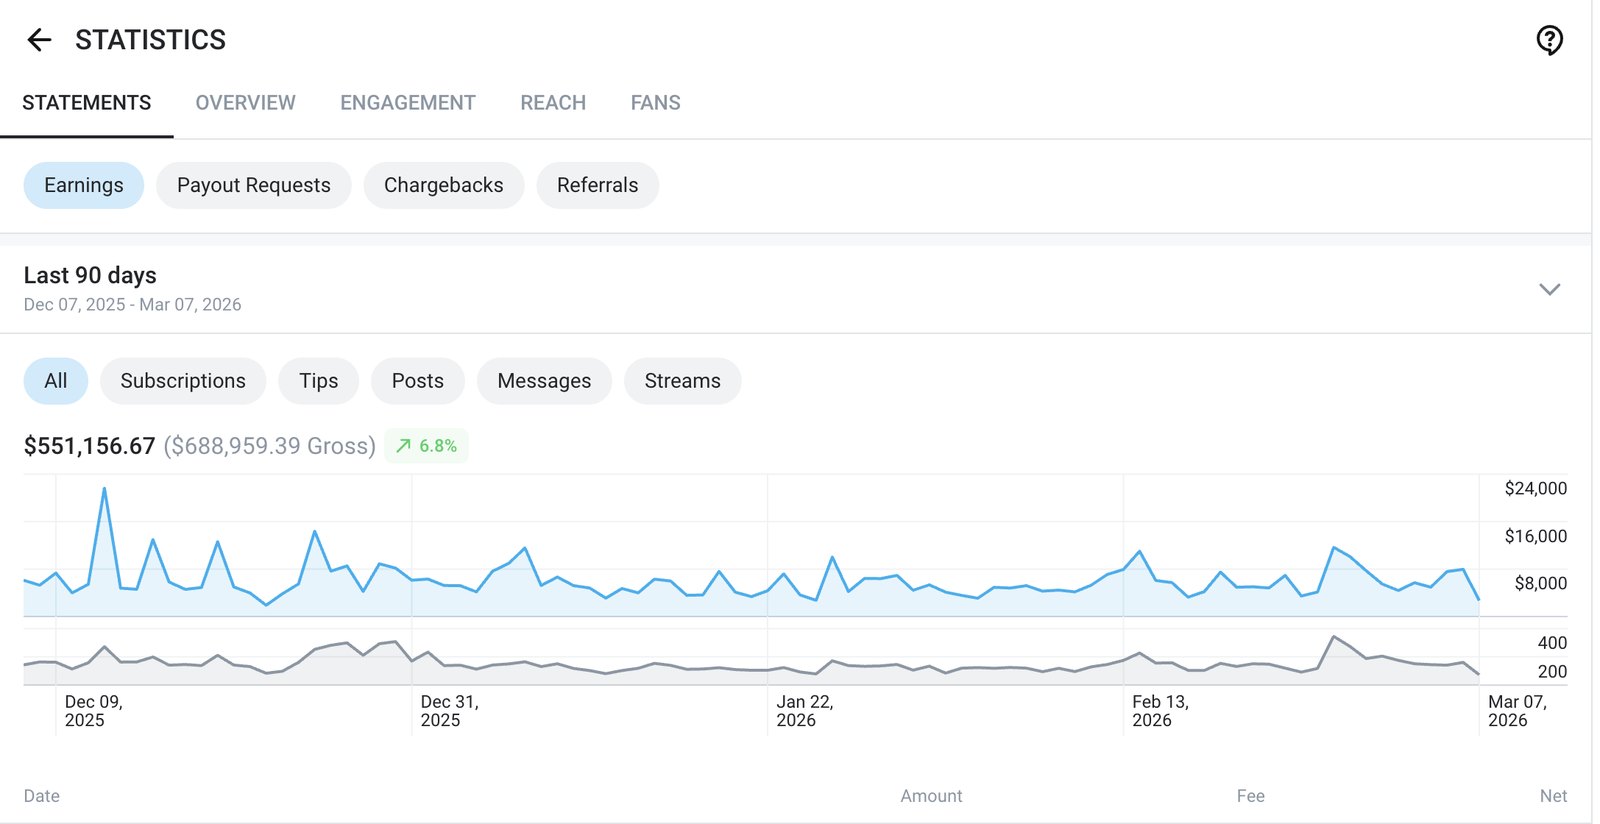The height and width of the screenshot is (824, 1600).
Task: Select the Earnings chip
Action: 84,185
